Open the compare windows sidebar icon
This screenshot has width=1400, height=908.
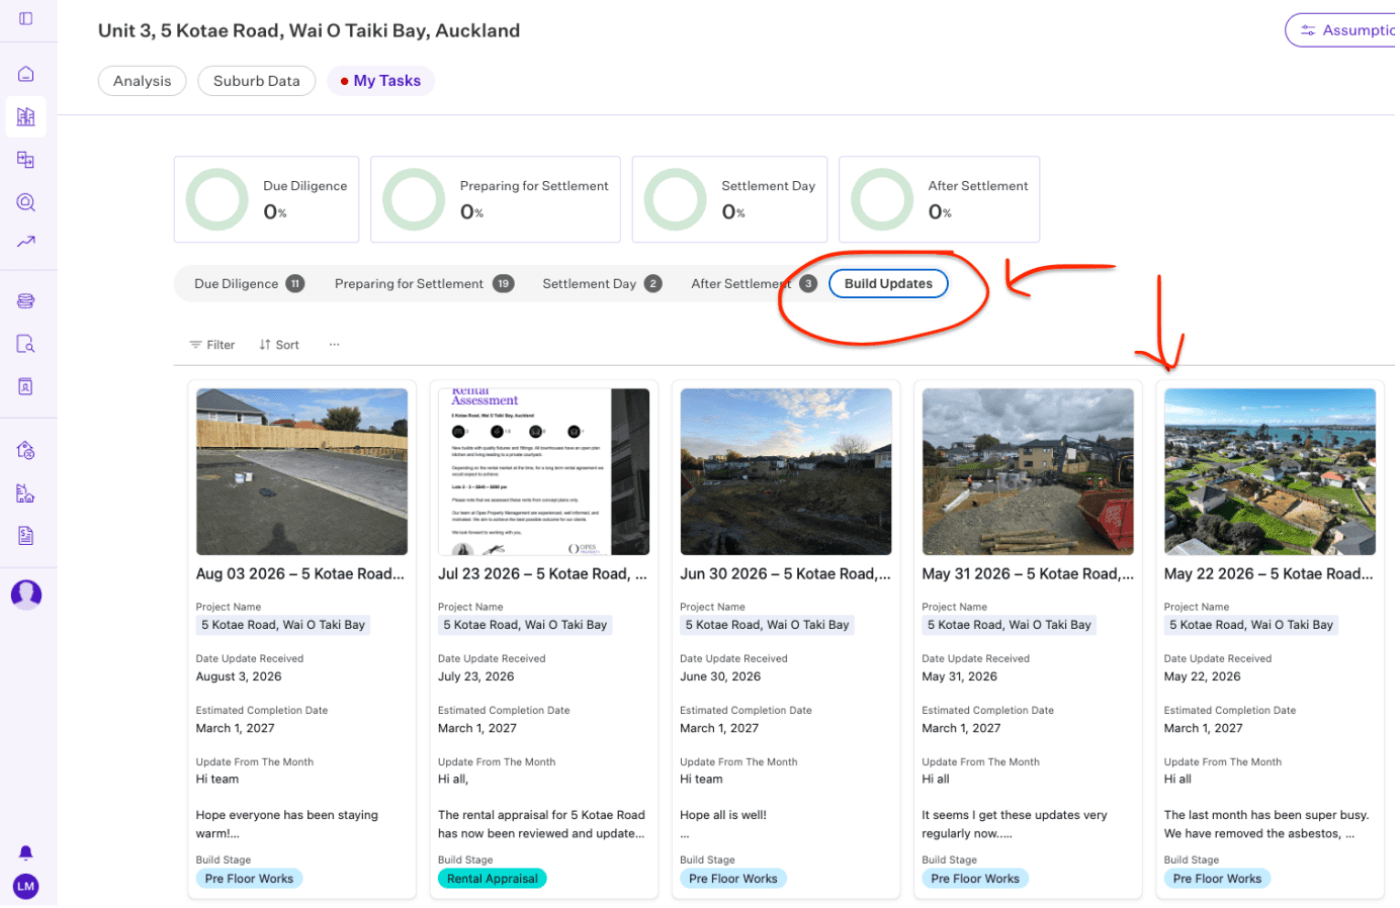coord(26,160)
